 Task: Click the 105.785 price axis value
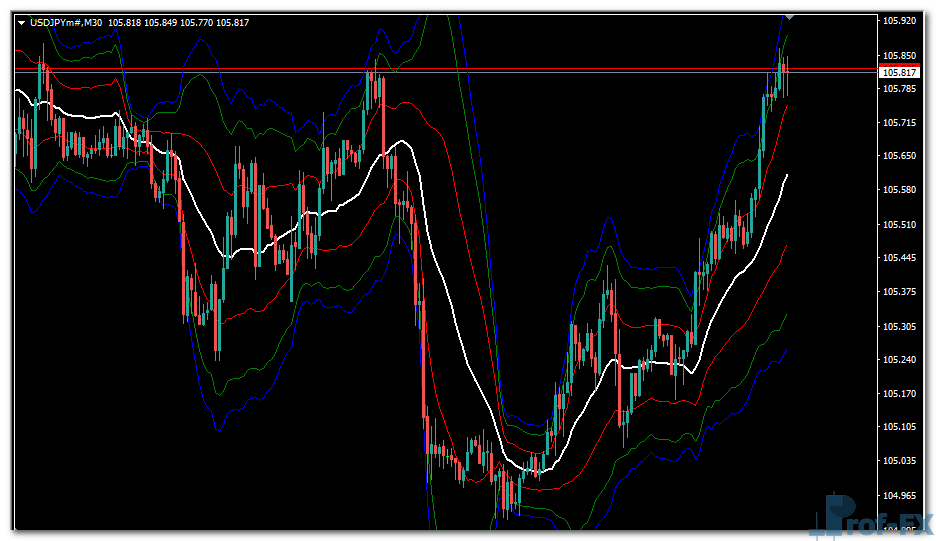(x=900, y=89)
